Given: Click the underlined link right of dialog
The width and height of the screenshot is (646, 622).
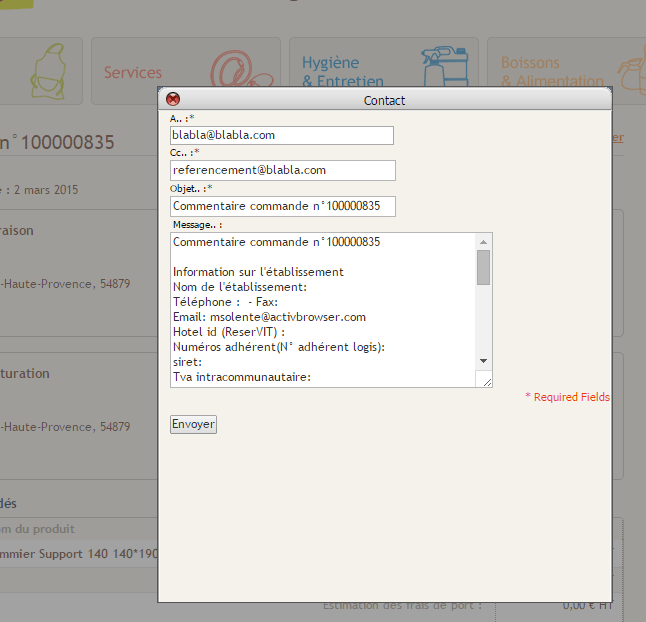Looking at the screenshot, I should coord(618,138).
